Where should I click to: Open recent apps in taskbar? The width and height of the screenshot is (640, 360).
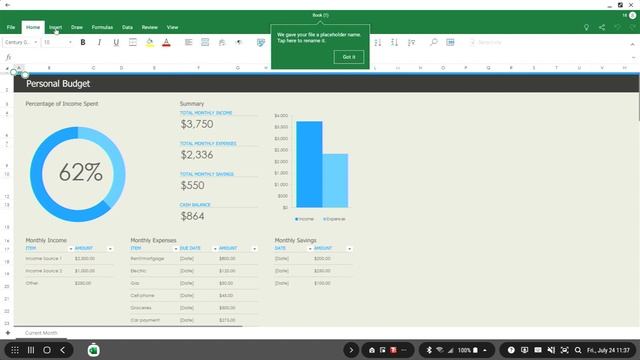tap(31, 350)
